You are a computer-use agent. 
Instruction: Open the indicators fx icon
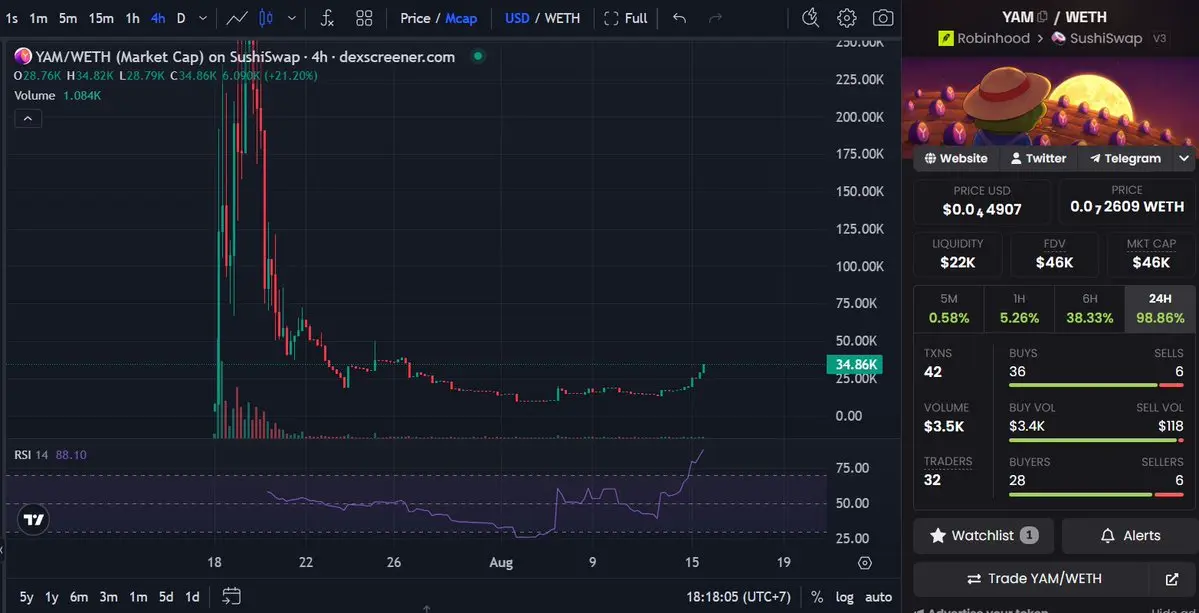click(x=327, y=18)
